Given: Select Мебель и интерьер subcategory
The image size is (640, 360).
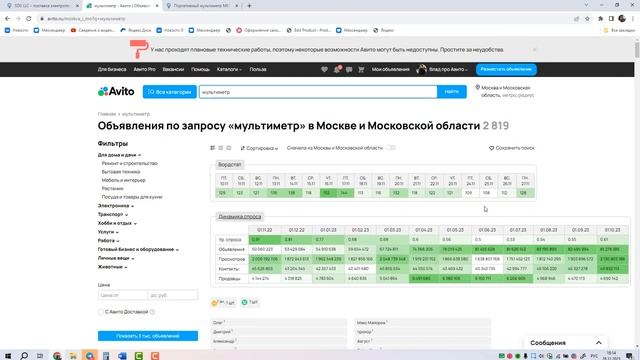Looking at the screenshot, I should 124,180.
